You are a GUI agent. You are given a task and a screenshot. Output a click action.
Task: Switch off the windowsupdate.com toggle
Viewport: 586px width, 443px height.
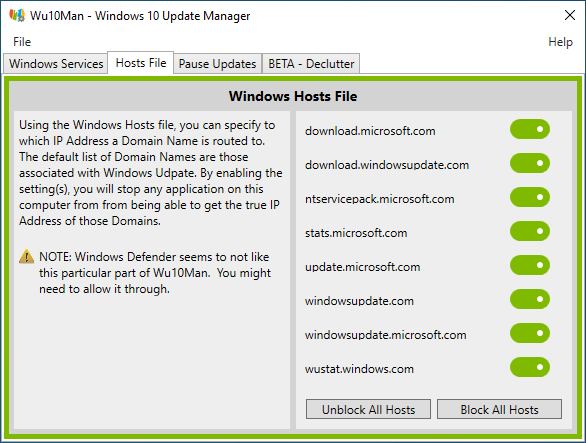coord(530,299)
